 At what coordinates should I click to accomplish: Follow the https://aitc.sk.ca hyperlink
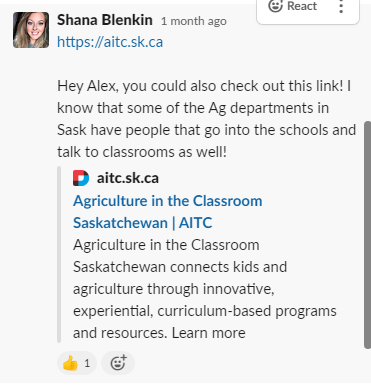click(x=110, y=42)
